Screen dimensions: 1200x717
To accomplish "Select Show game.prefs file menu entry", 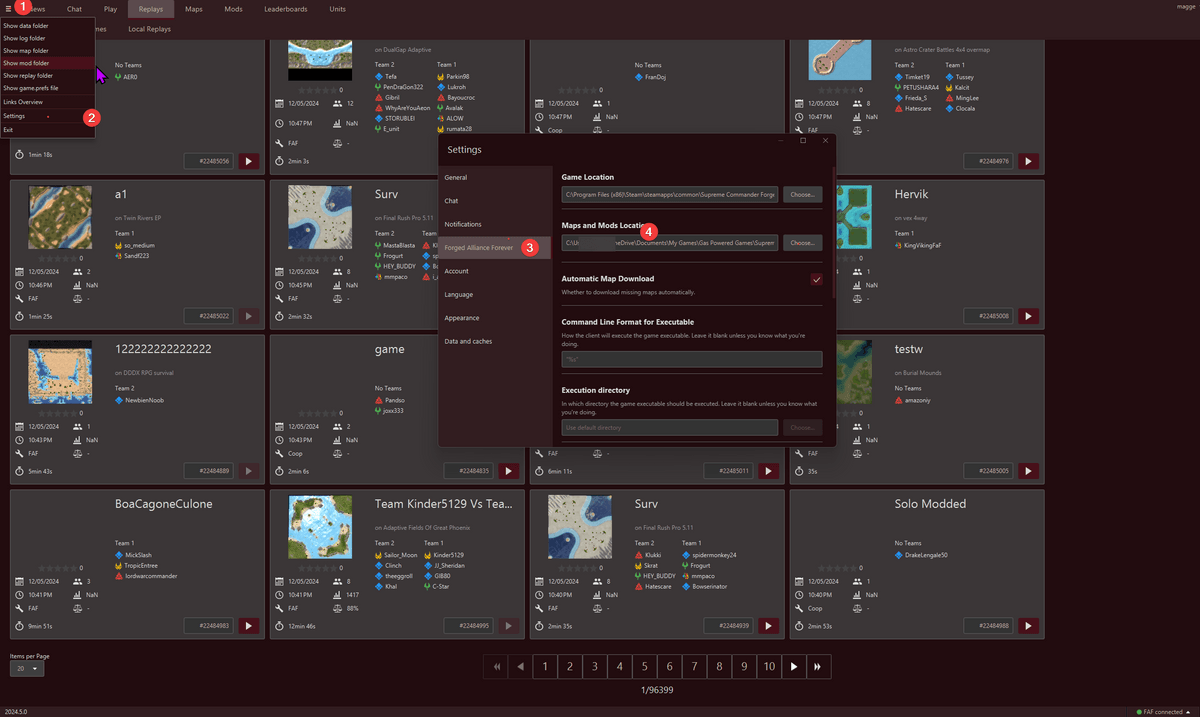I will (x=48, y=88).
